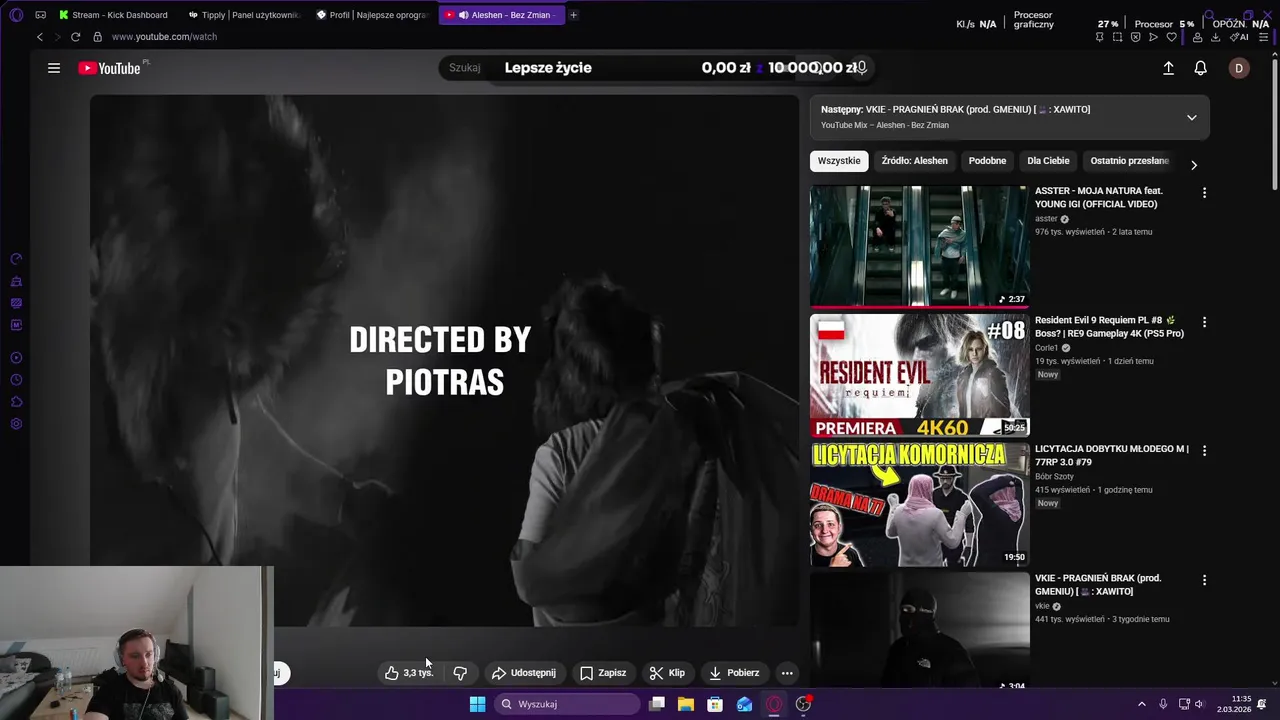
Task: Reload the page in the browser
Action: coord(75,37)
